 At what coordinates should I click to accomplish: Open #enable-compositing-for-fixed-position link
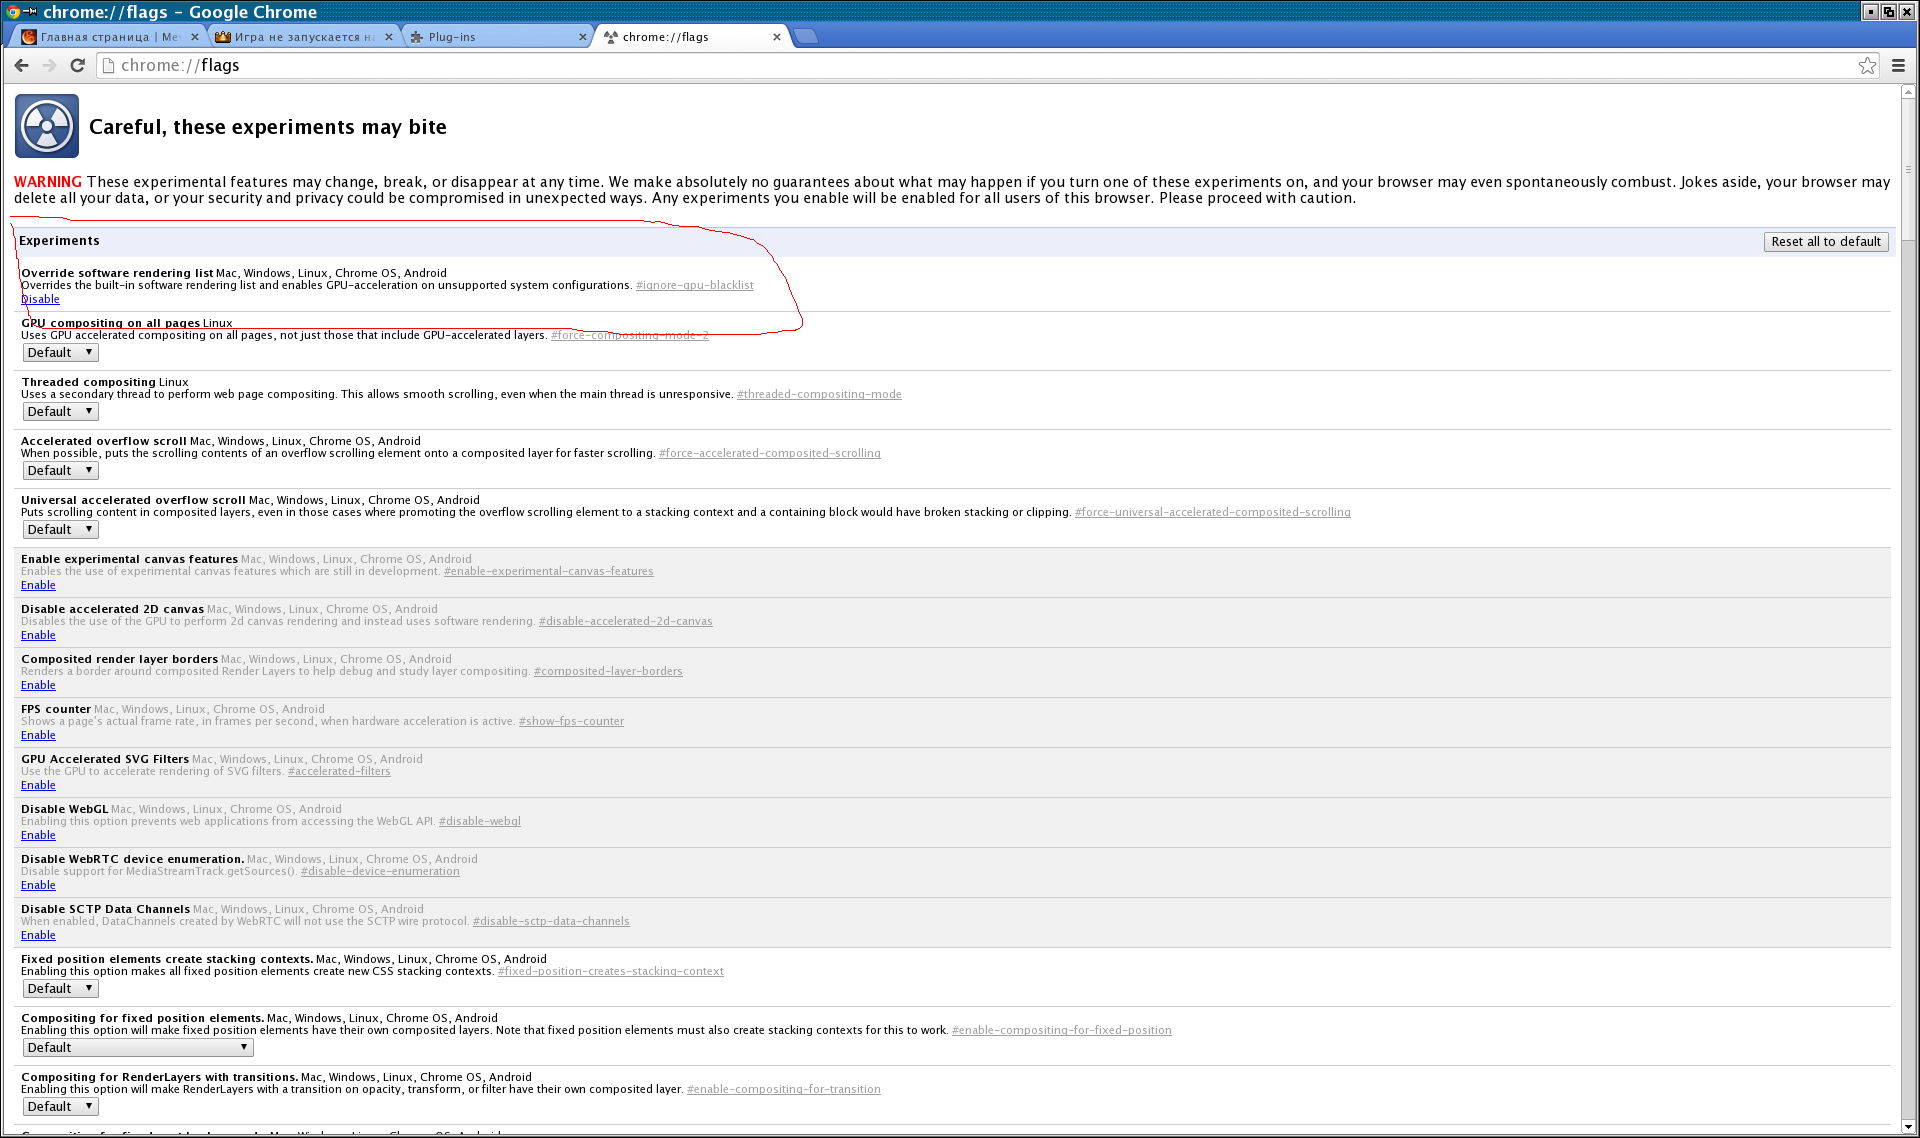click(x=1061, y=1030)
